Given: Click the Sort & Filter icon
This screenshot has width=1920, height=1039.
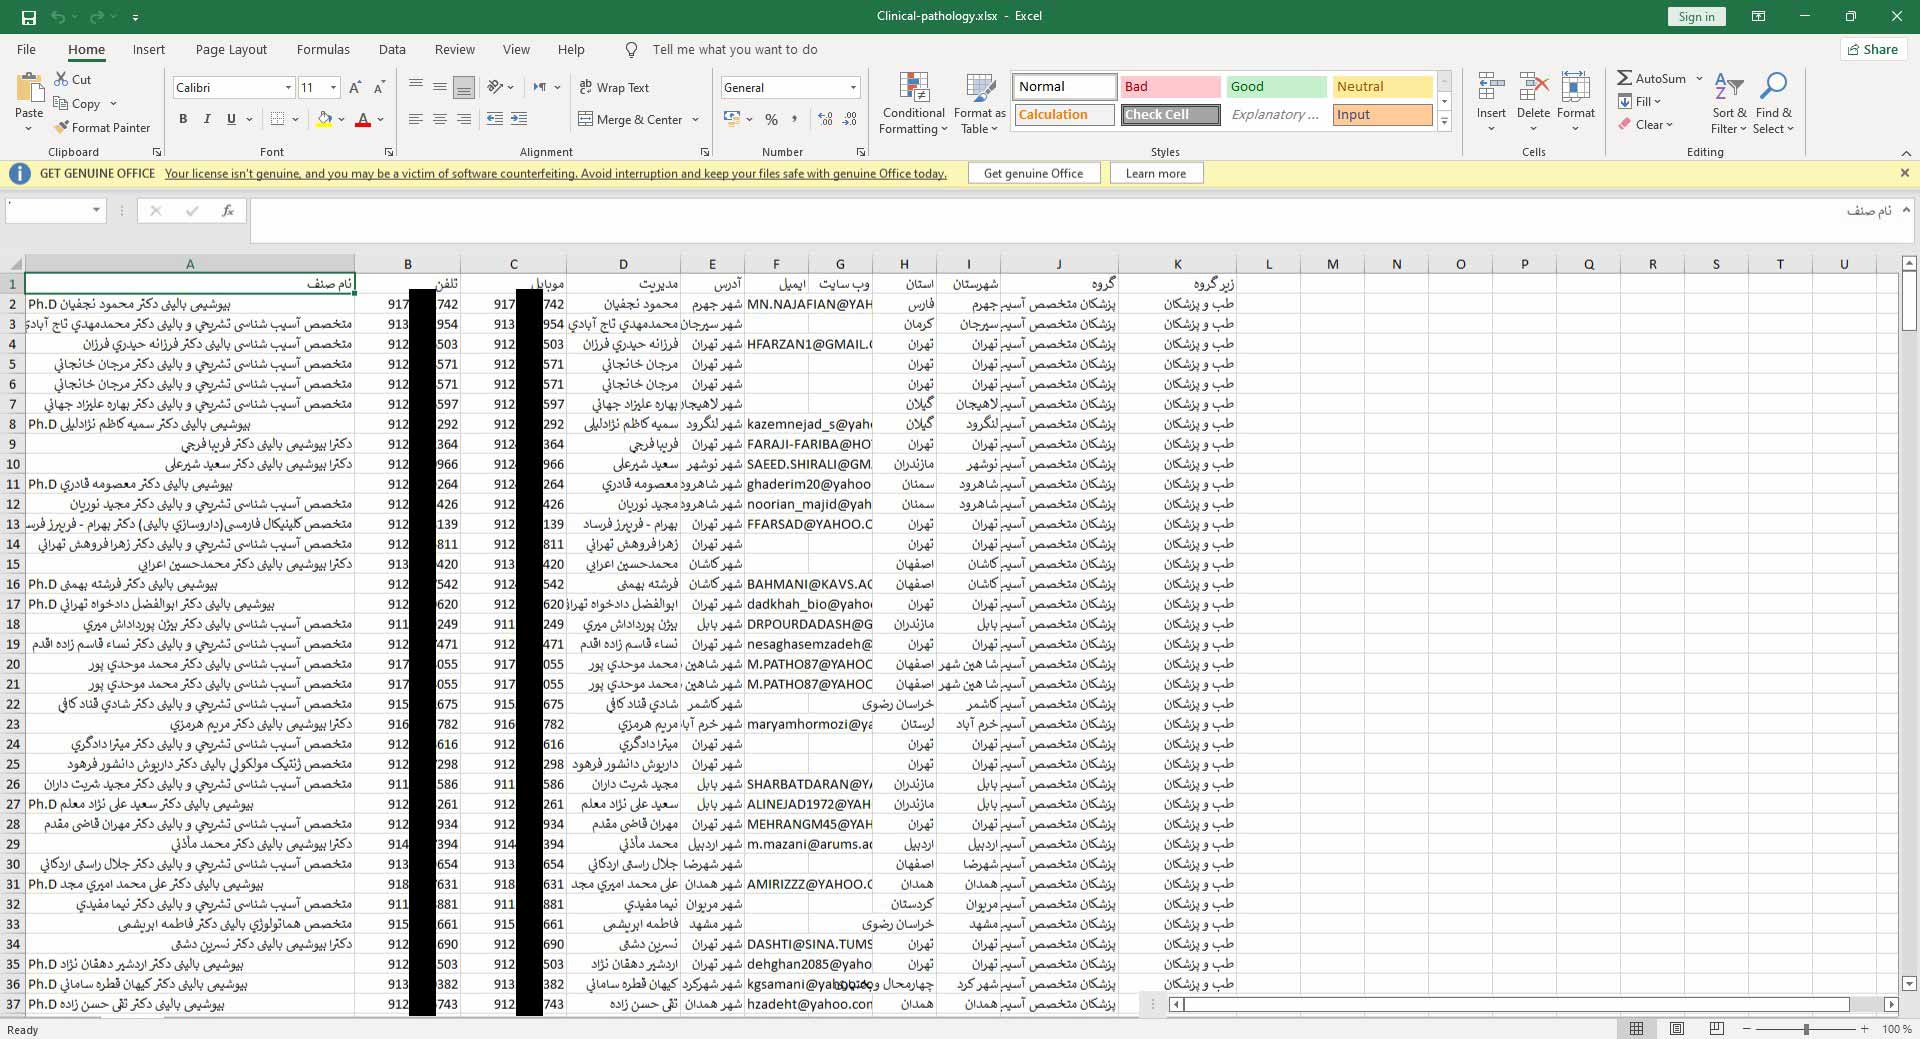Looking at the screenshot, I should coord(1728,104).
